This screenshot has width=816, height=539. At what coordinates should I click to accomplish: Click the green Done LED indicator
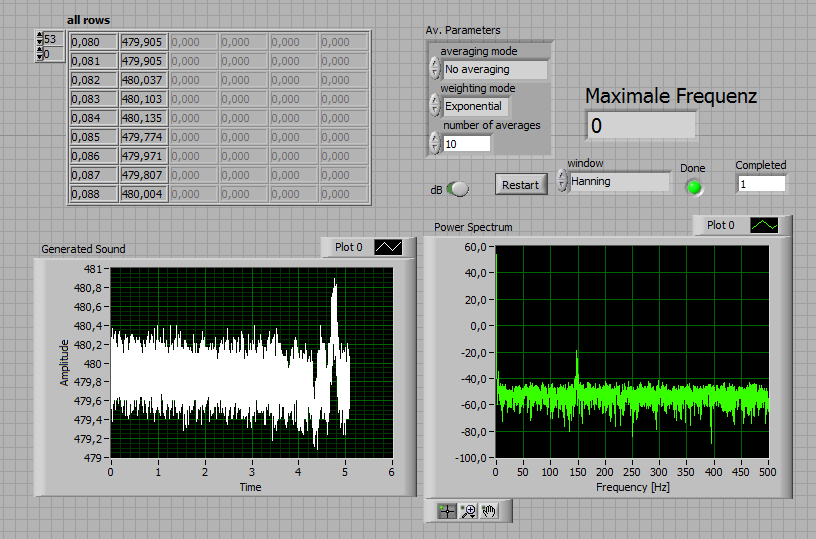click(693, 187)
